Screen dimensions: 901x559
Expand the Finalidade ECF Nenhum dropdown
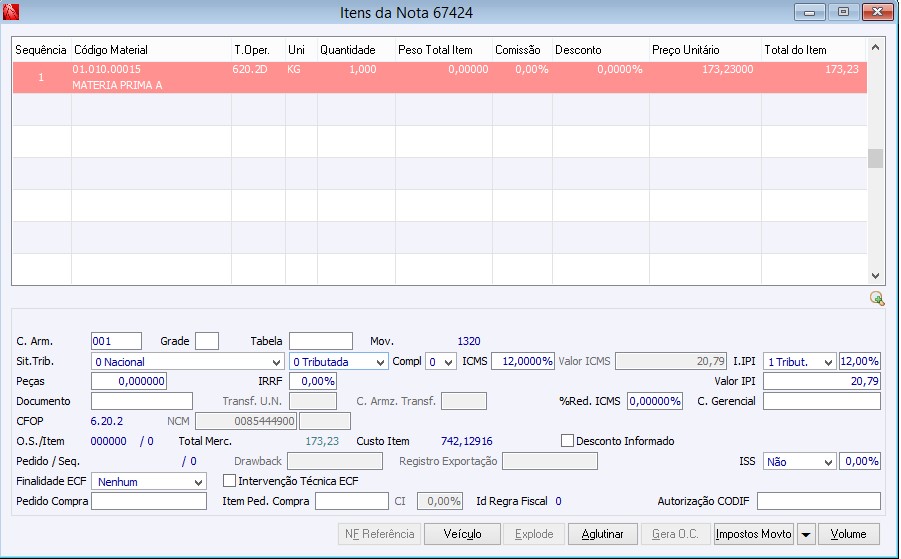click(148, 481)
